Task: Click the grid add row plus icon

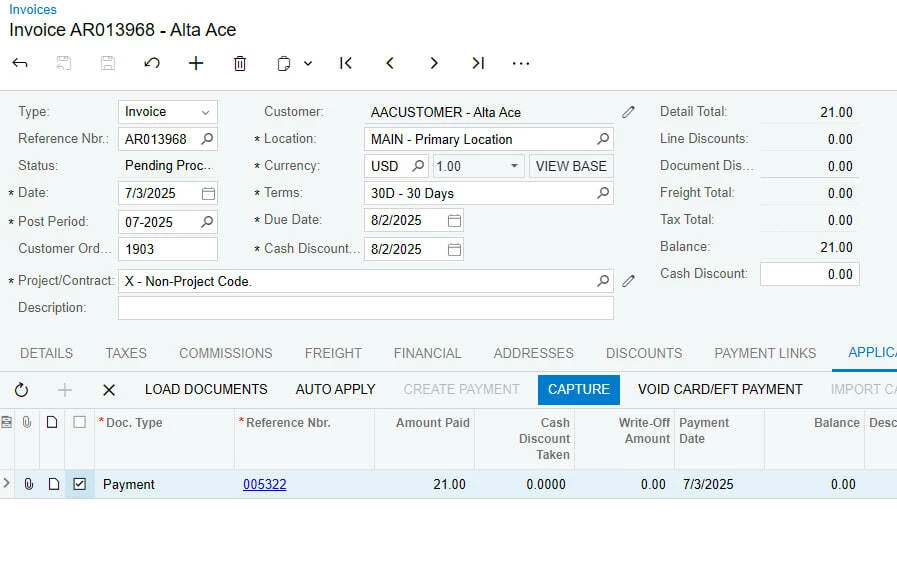Action: coord(65,390)
